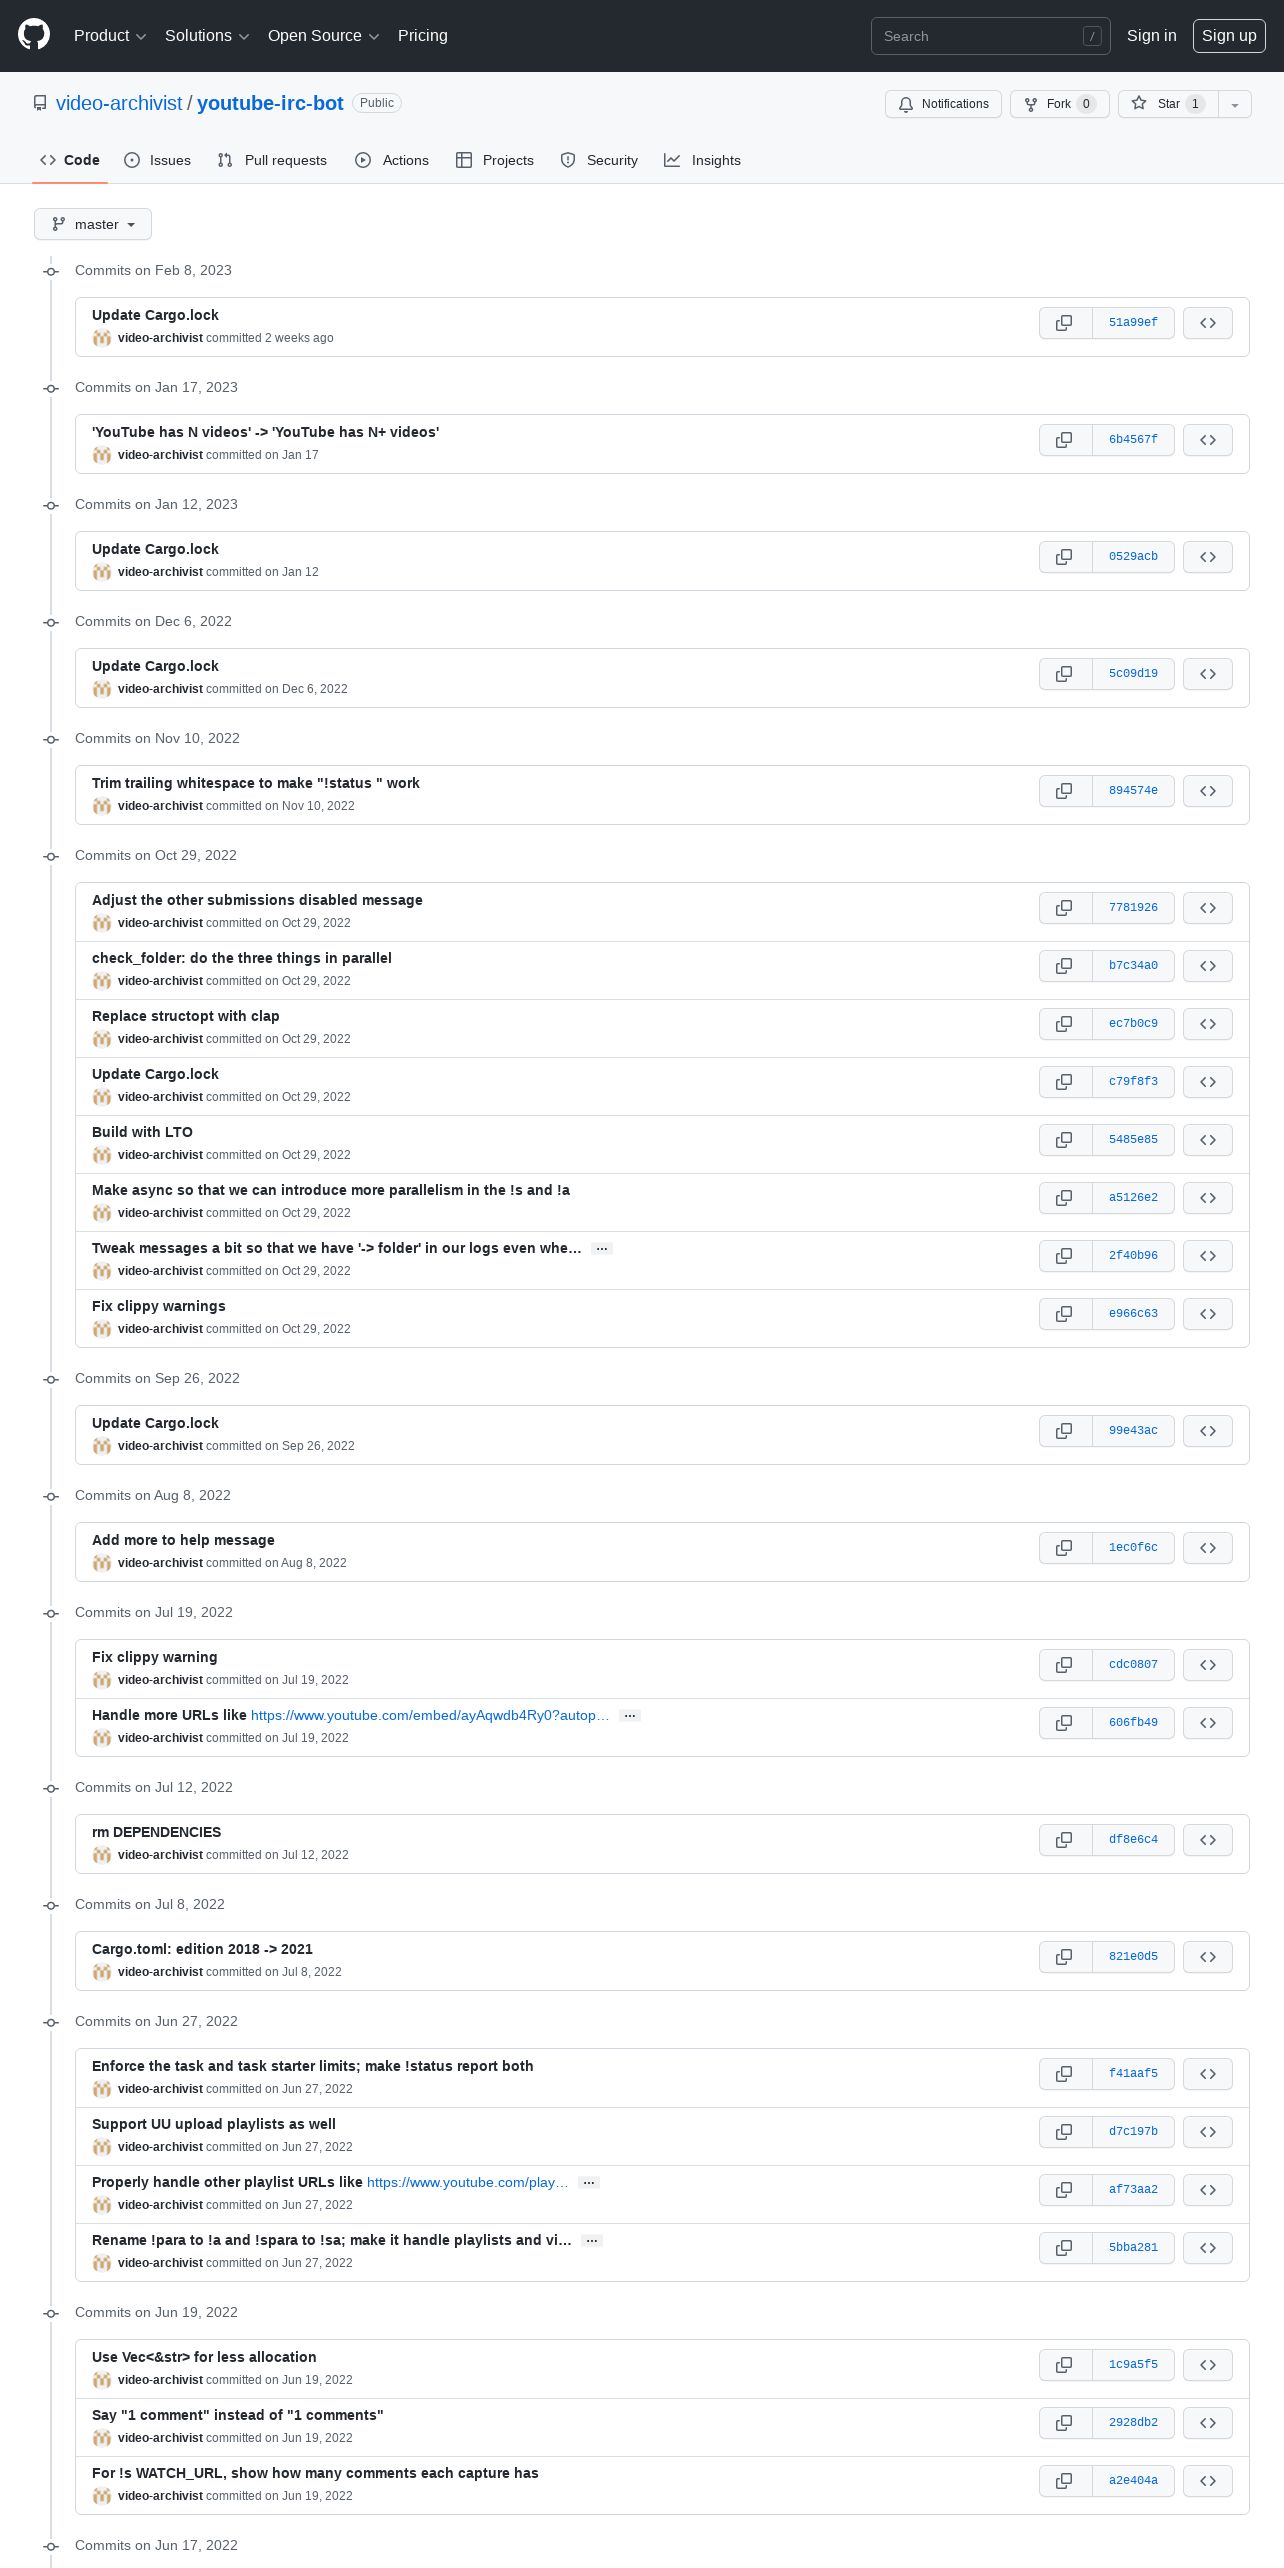Browse repository at commit 5485e85
Viewport: 1284px width, 2568px height.
pyautogui.click(x=1208, y=1140)
